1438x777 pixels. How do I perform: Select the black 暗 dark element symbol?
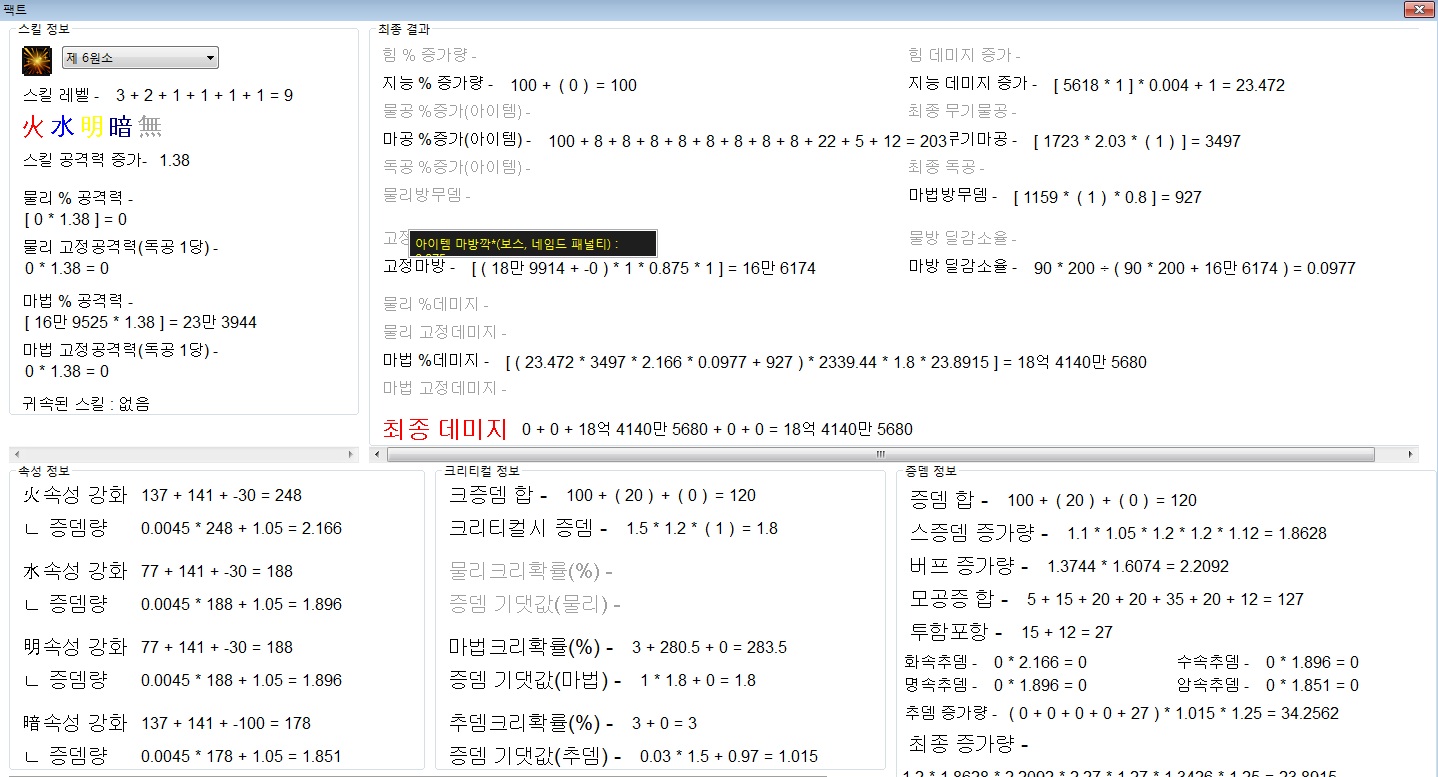120,127
